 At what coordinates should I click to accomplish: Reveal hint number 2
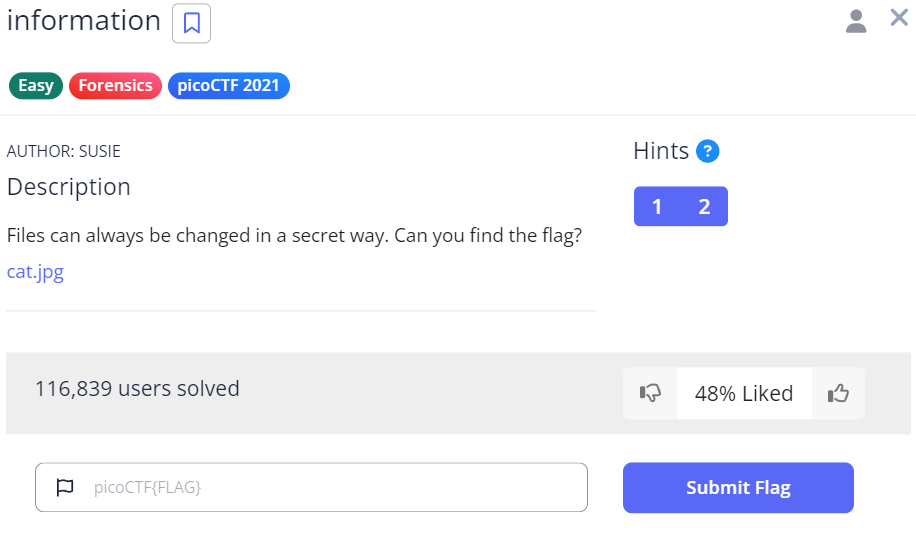pyautogui.click(x=704, y=207)
